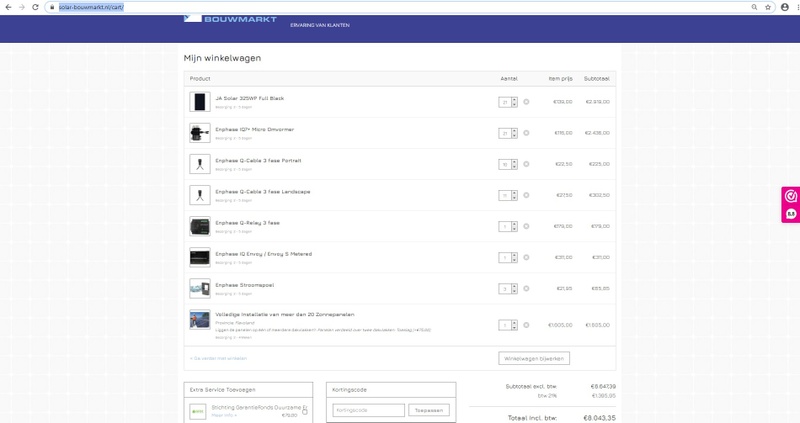Click quantity field for Enphase Q-Cable Landscape

click(x=505, y=195)
